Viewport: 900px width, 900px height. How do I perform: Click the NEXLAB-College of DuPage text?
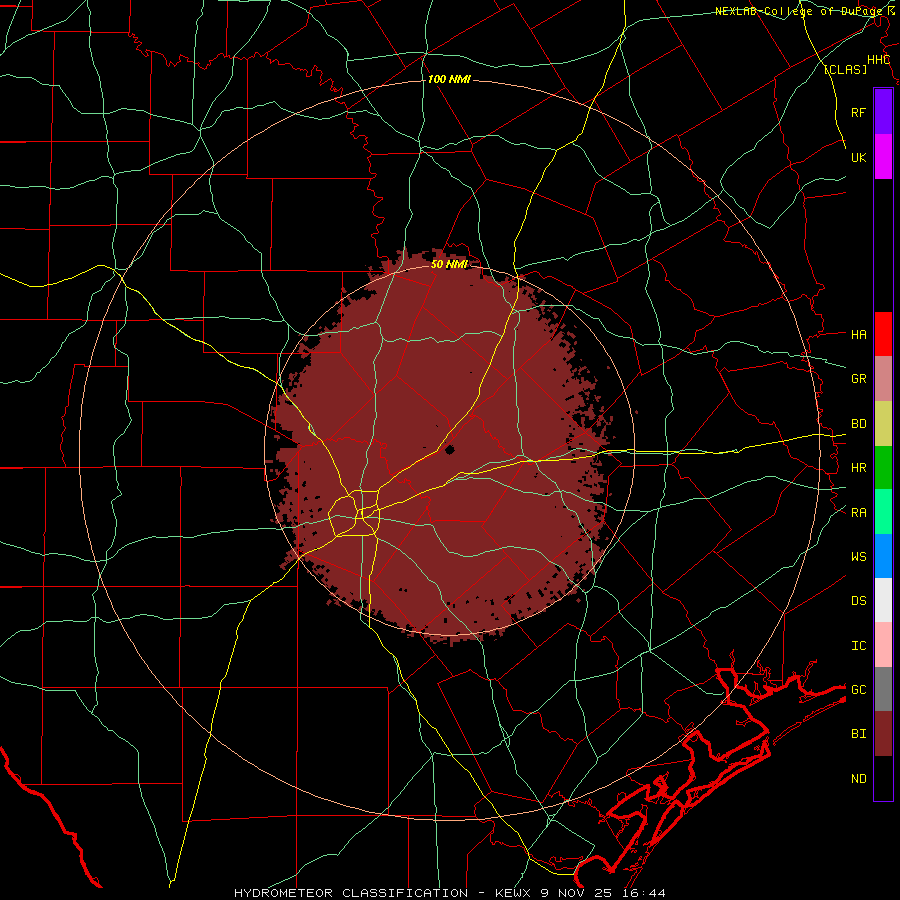coord(800,11)
